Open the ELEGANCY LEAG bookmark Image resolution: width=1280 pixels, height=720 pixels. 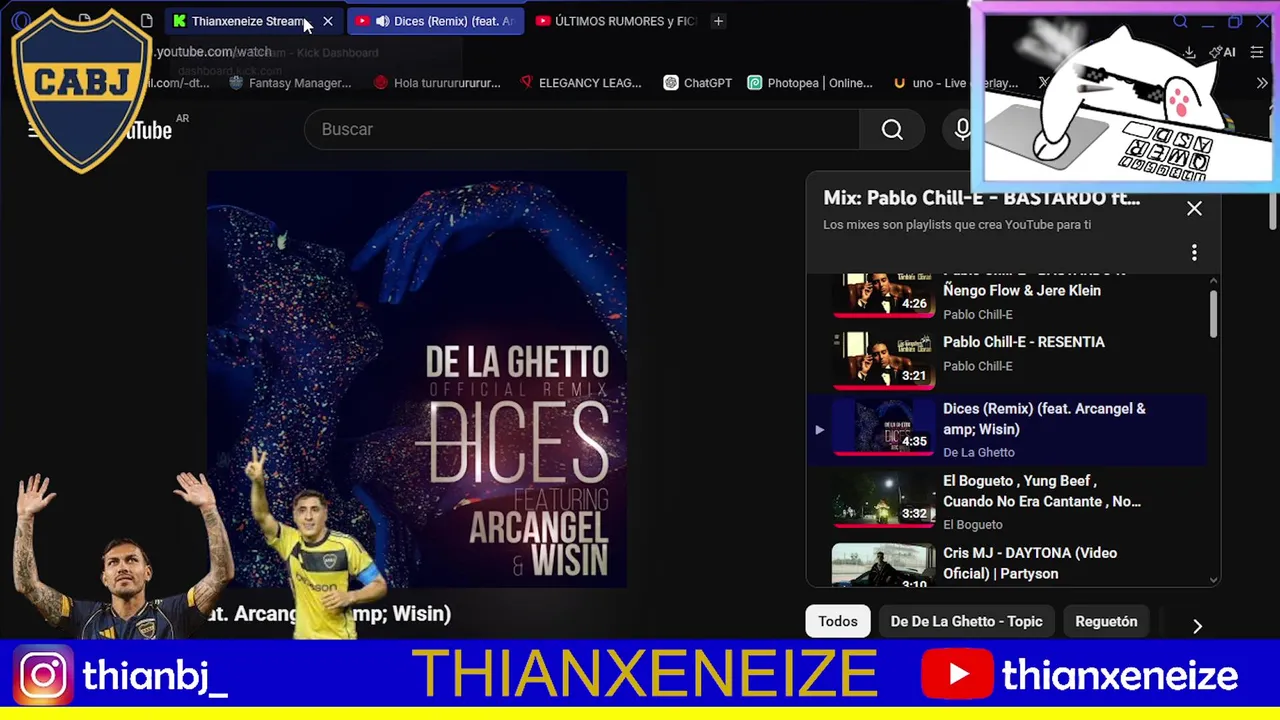580,83
